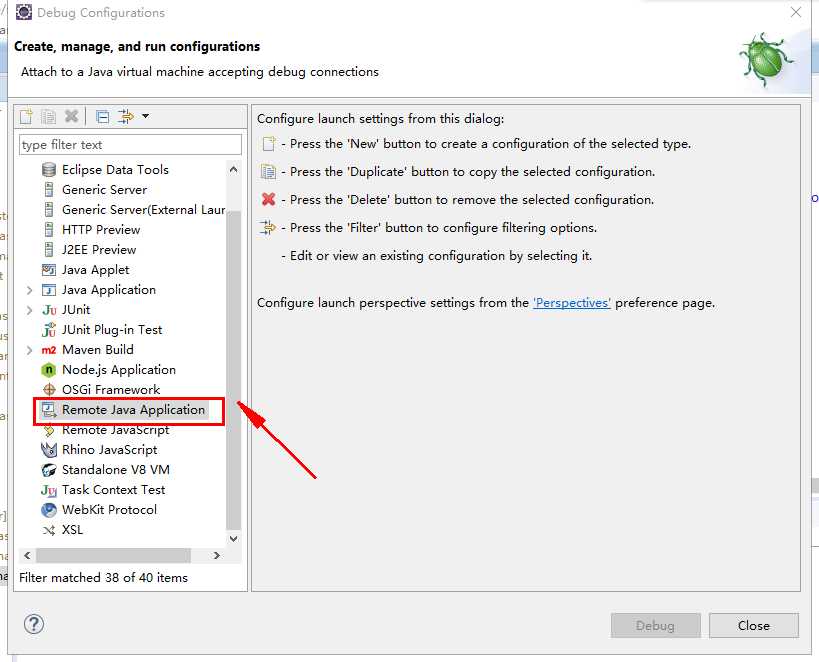Select the Generic Server(External Launch) icon

click(x=49, y=210)
